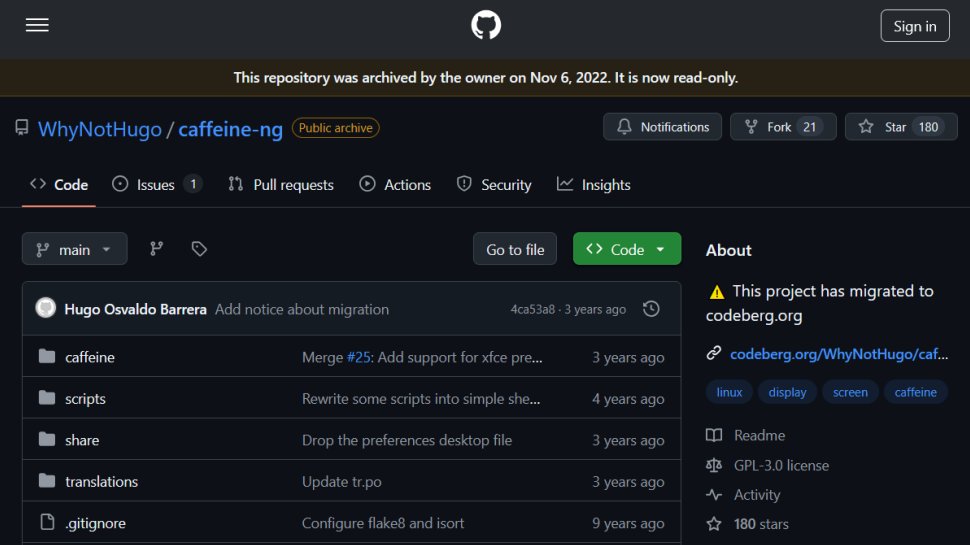The width and height of the screenshot is (970, 545).
Task: Expand the main branch dropdown
Action: coord(74,249)
